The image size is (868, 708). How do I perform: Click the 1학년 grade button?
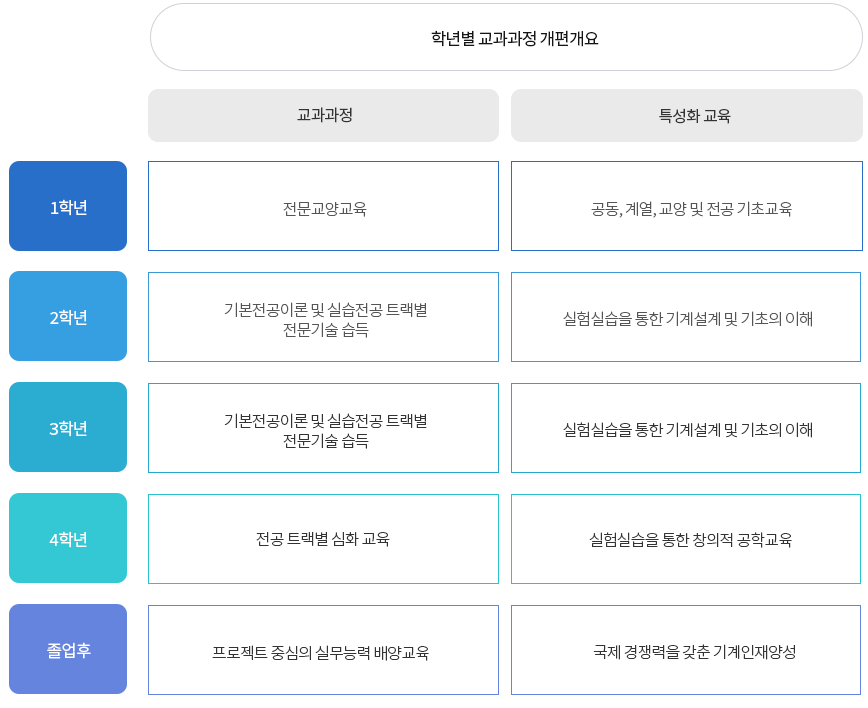(x=68, y=207)
